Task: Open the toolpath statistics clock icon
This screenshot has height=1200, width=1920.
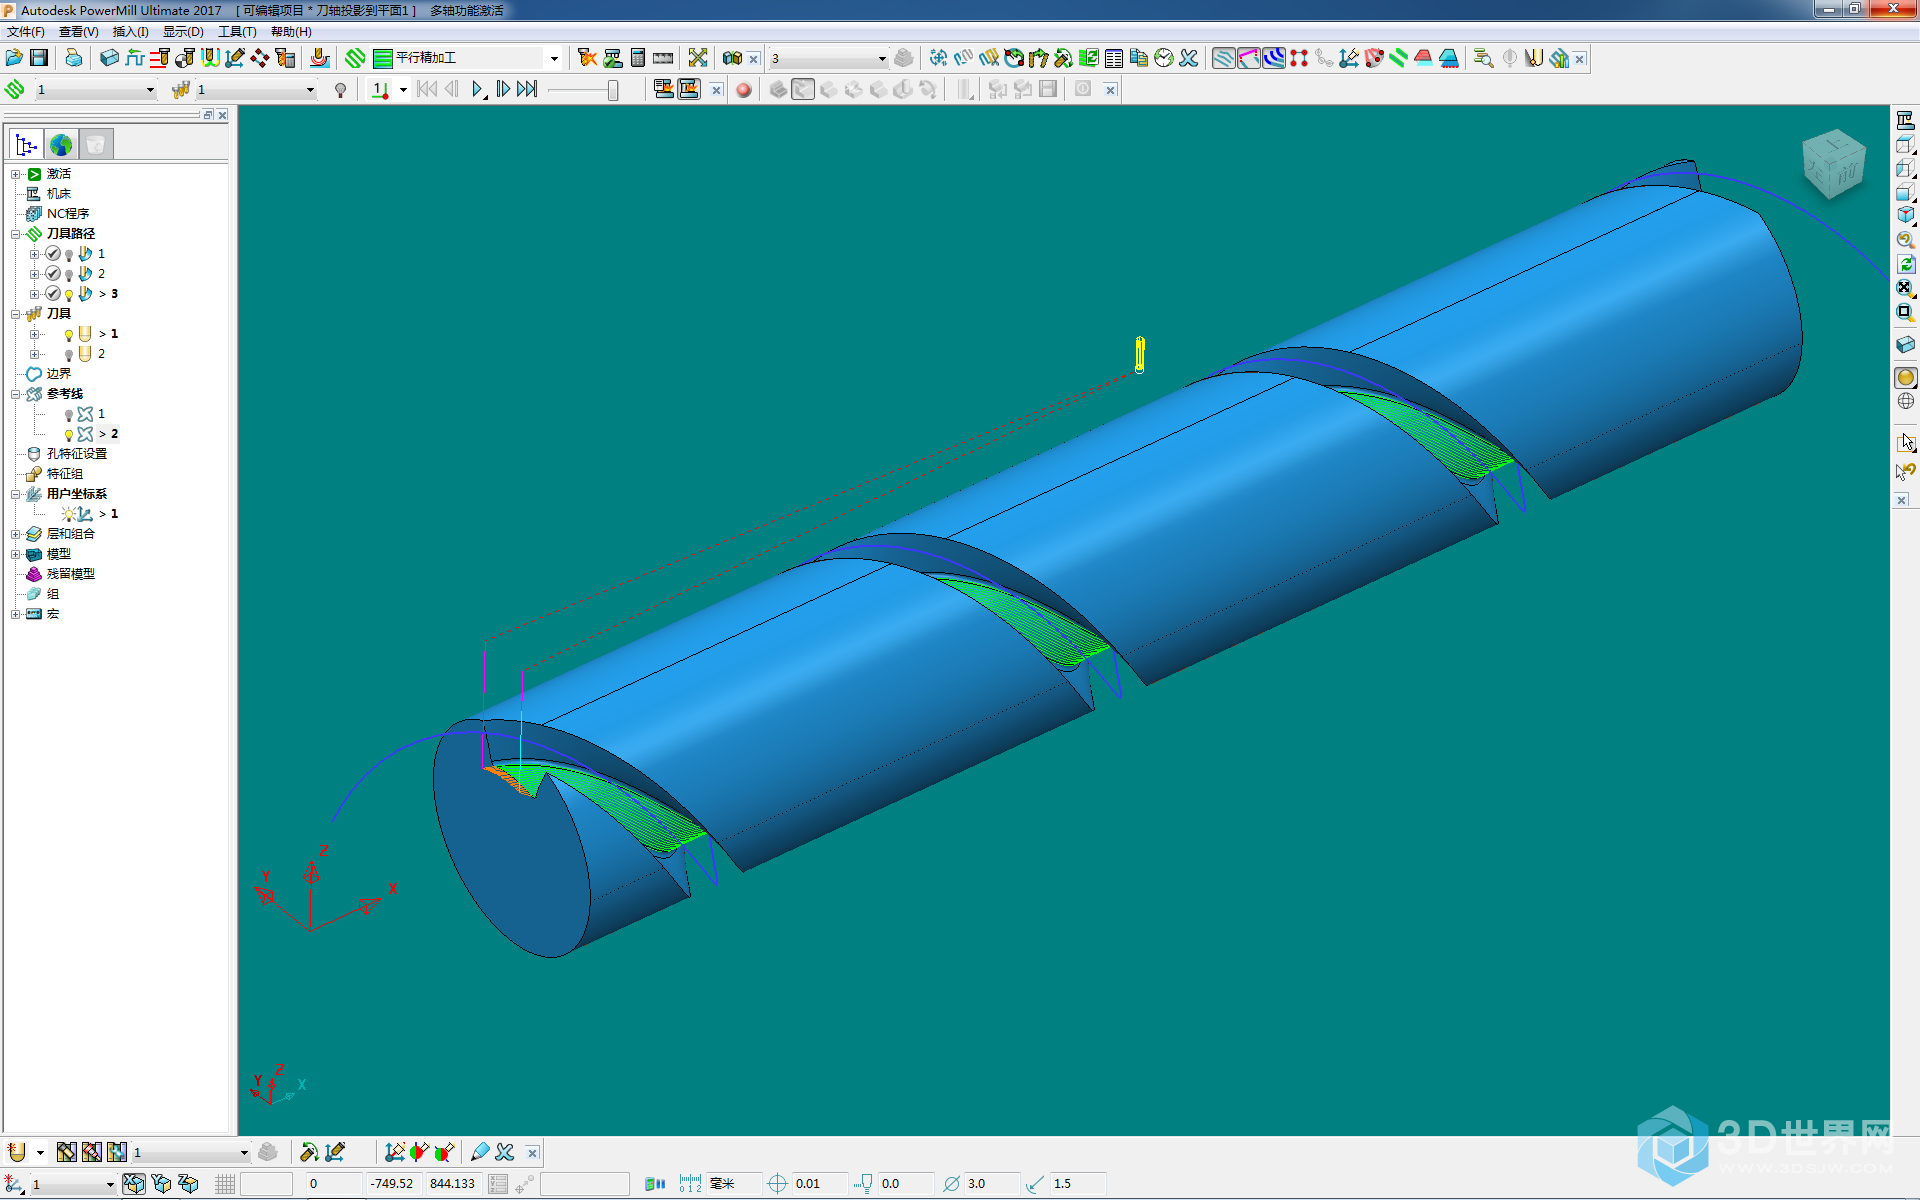Action: coord(1164,58)
